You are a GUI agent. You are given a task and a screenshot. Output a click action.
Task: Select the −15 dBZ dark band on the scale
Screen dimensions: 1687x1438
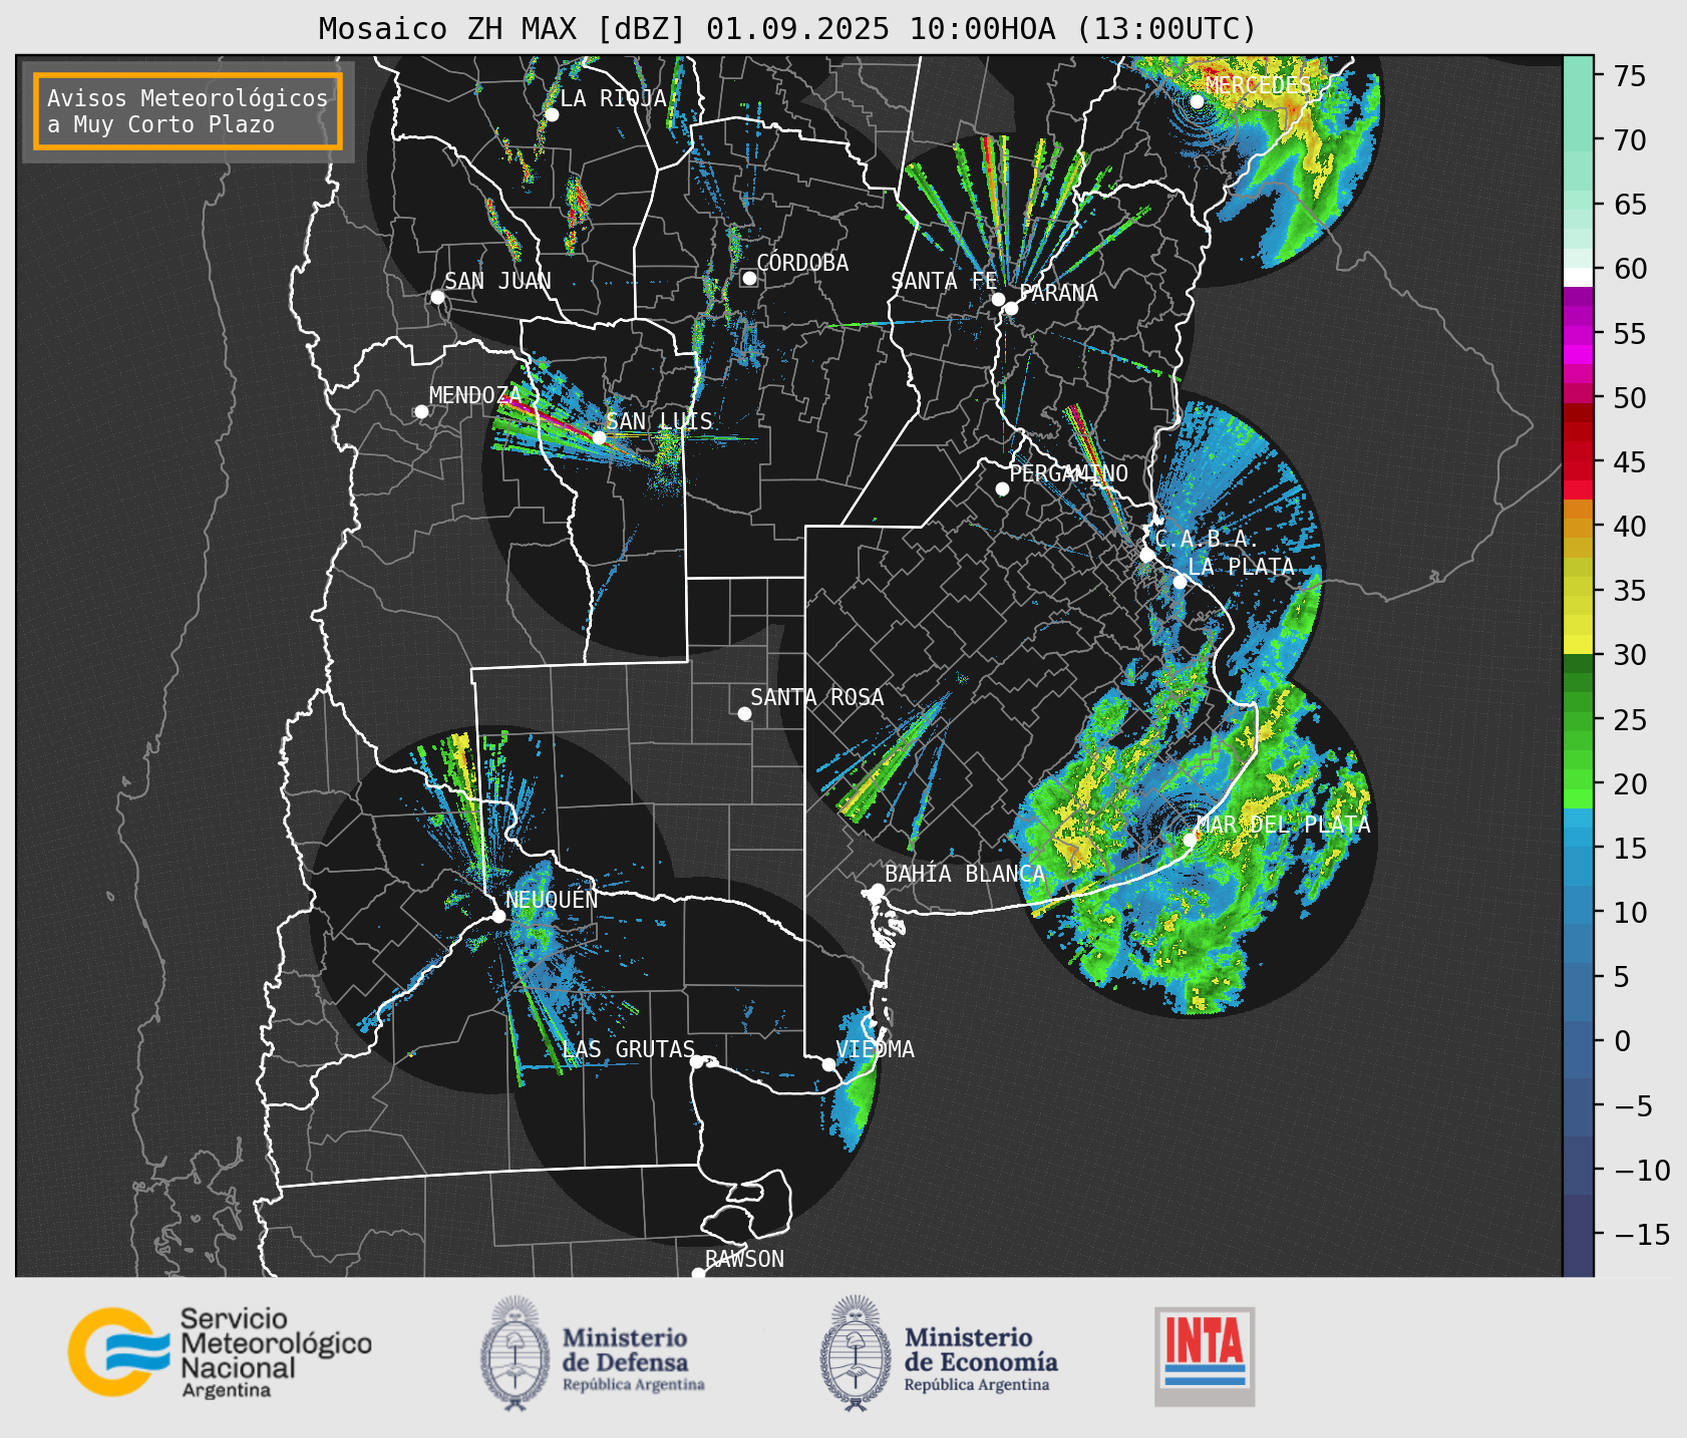click(1578, 1235)
